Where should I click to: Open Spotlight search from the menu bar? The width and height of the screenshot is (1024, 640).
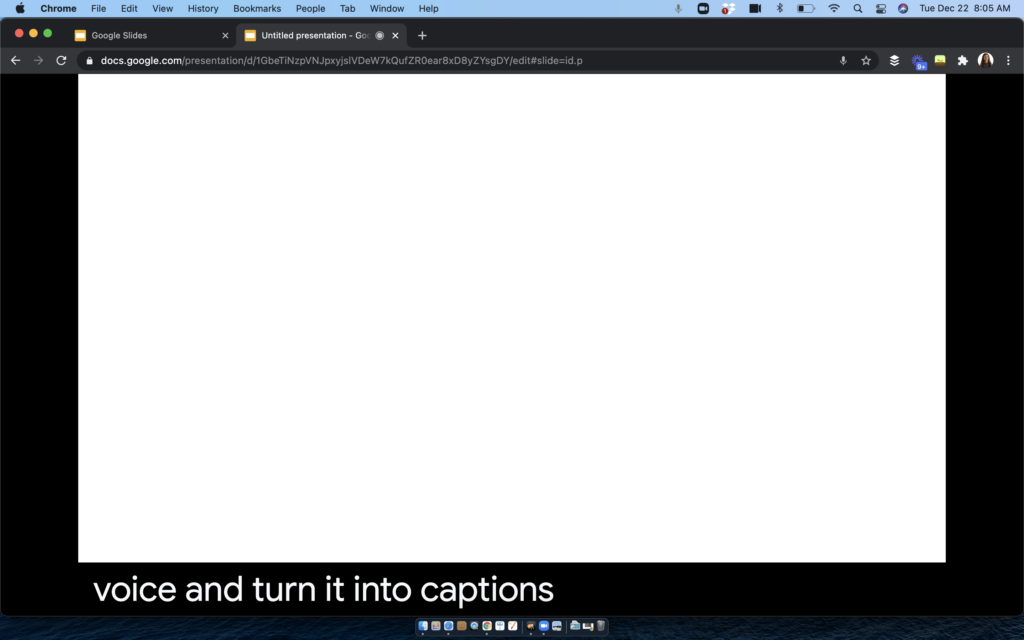pyautogui.click(x=857, y=8)
